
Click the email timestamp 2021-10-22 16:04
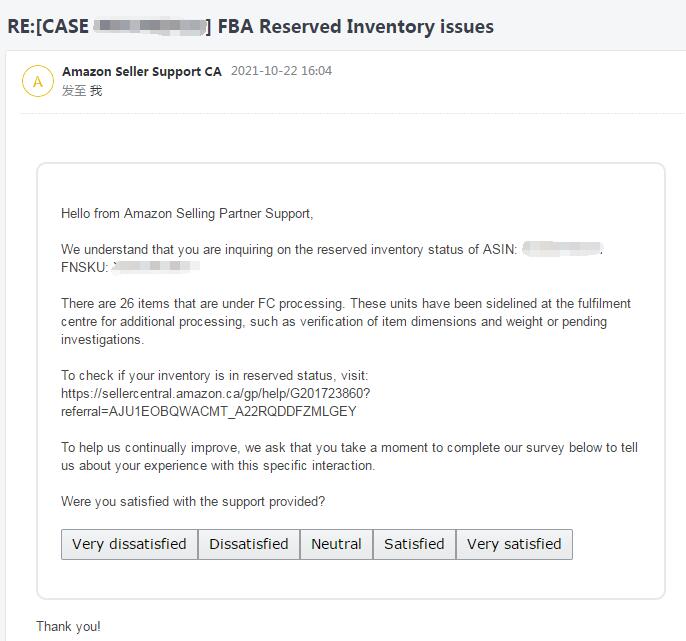[281, 71]
